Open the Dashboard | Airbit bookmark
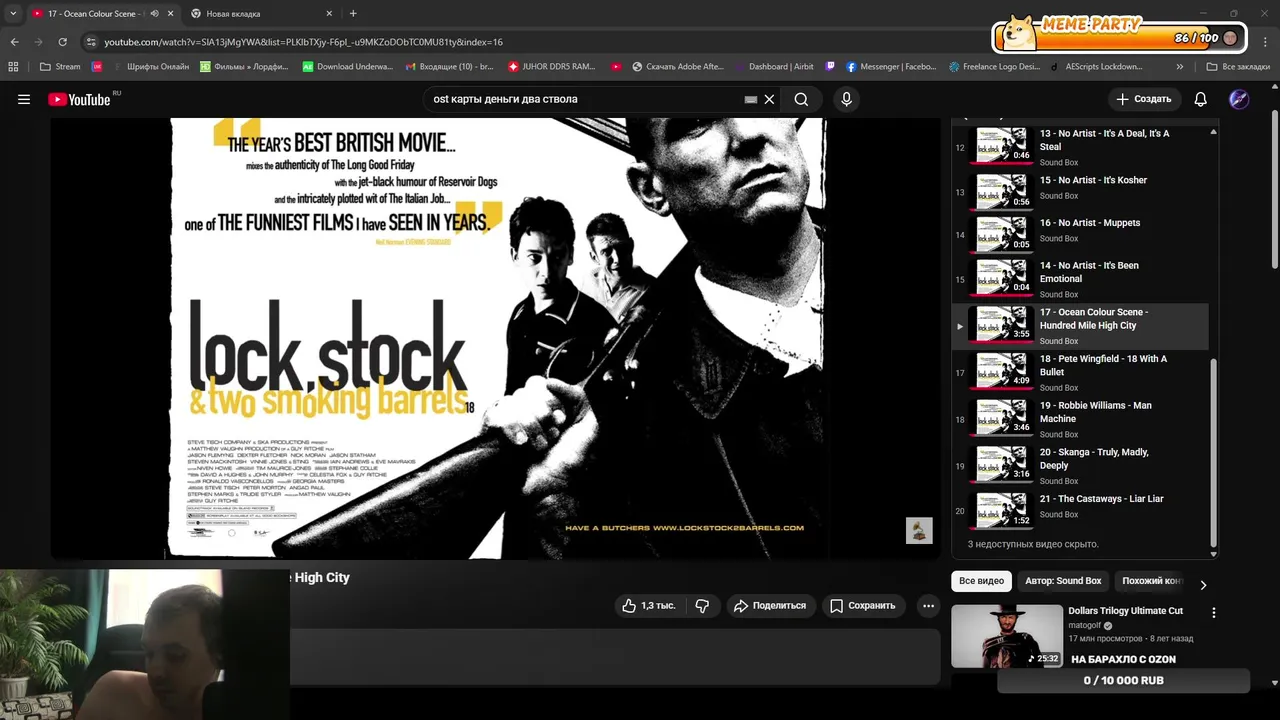 pos(775,67)
